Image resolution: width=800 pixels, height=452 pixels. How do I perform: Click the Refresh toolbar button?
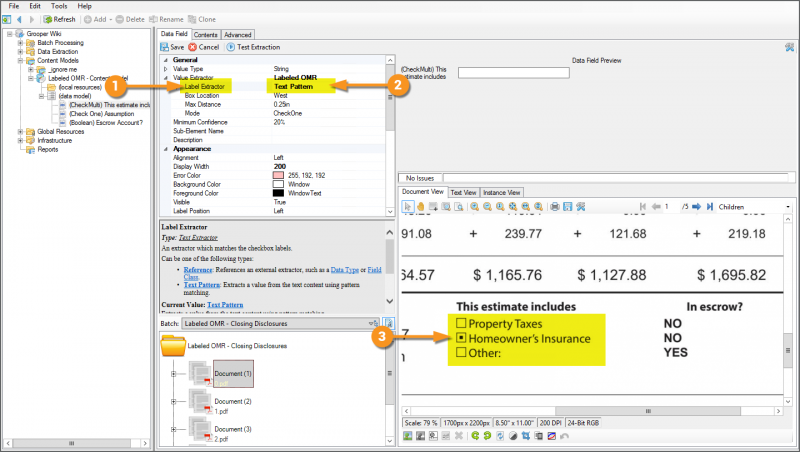pyautogui.click(x=59, y=19)
